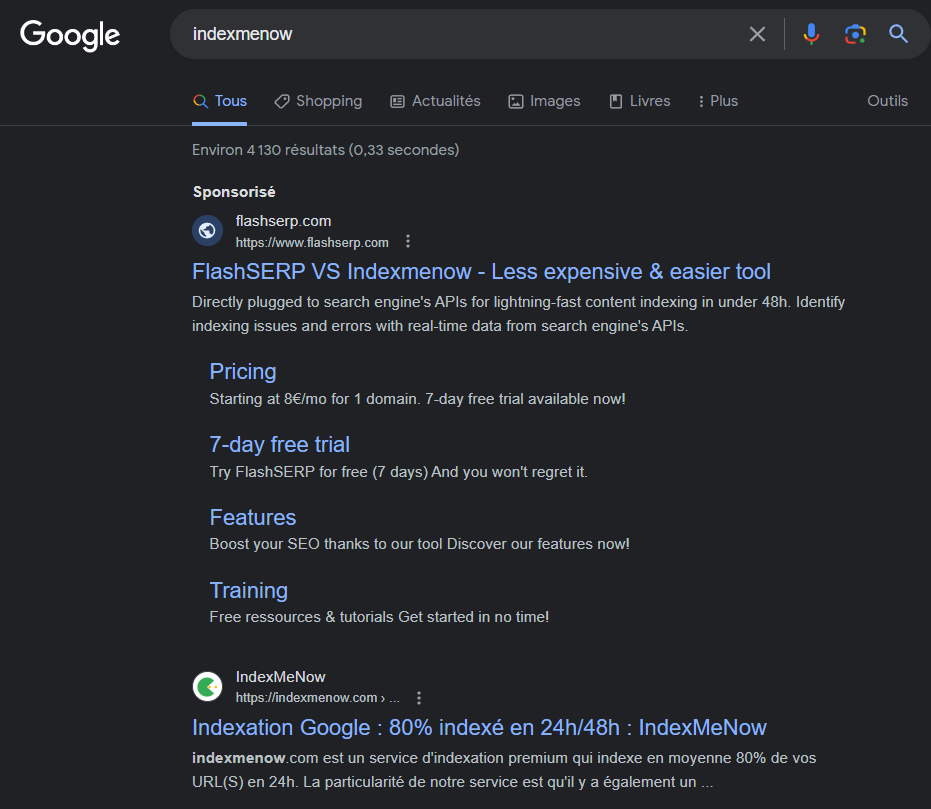Go to the Google logo homepage
The width and height of the screenshot is (931, 809).
(70, 36)
